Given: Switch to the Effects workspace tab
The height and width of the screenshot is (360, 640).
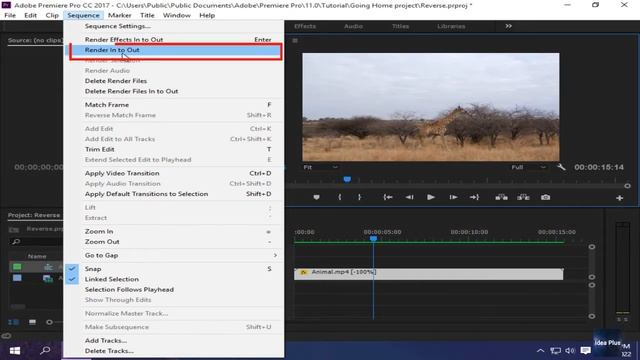Looking at the screenshot, I should tap(305, 26).
